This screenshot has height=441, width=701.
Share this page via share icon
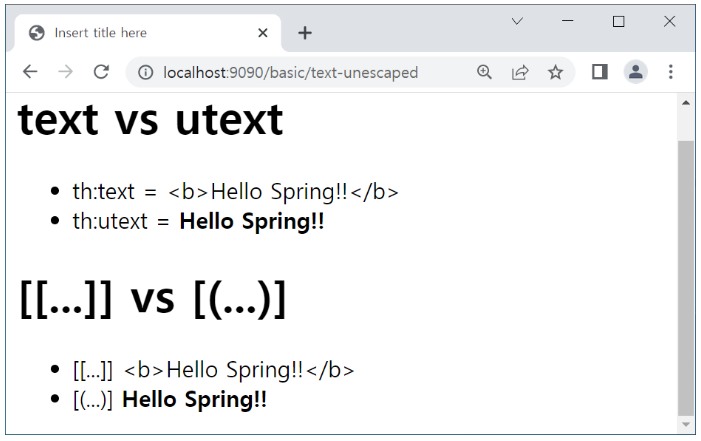[520, 72]
